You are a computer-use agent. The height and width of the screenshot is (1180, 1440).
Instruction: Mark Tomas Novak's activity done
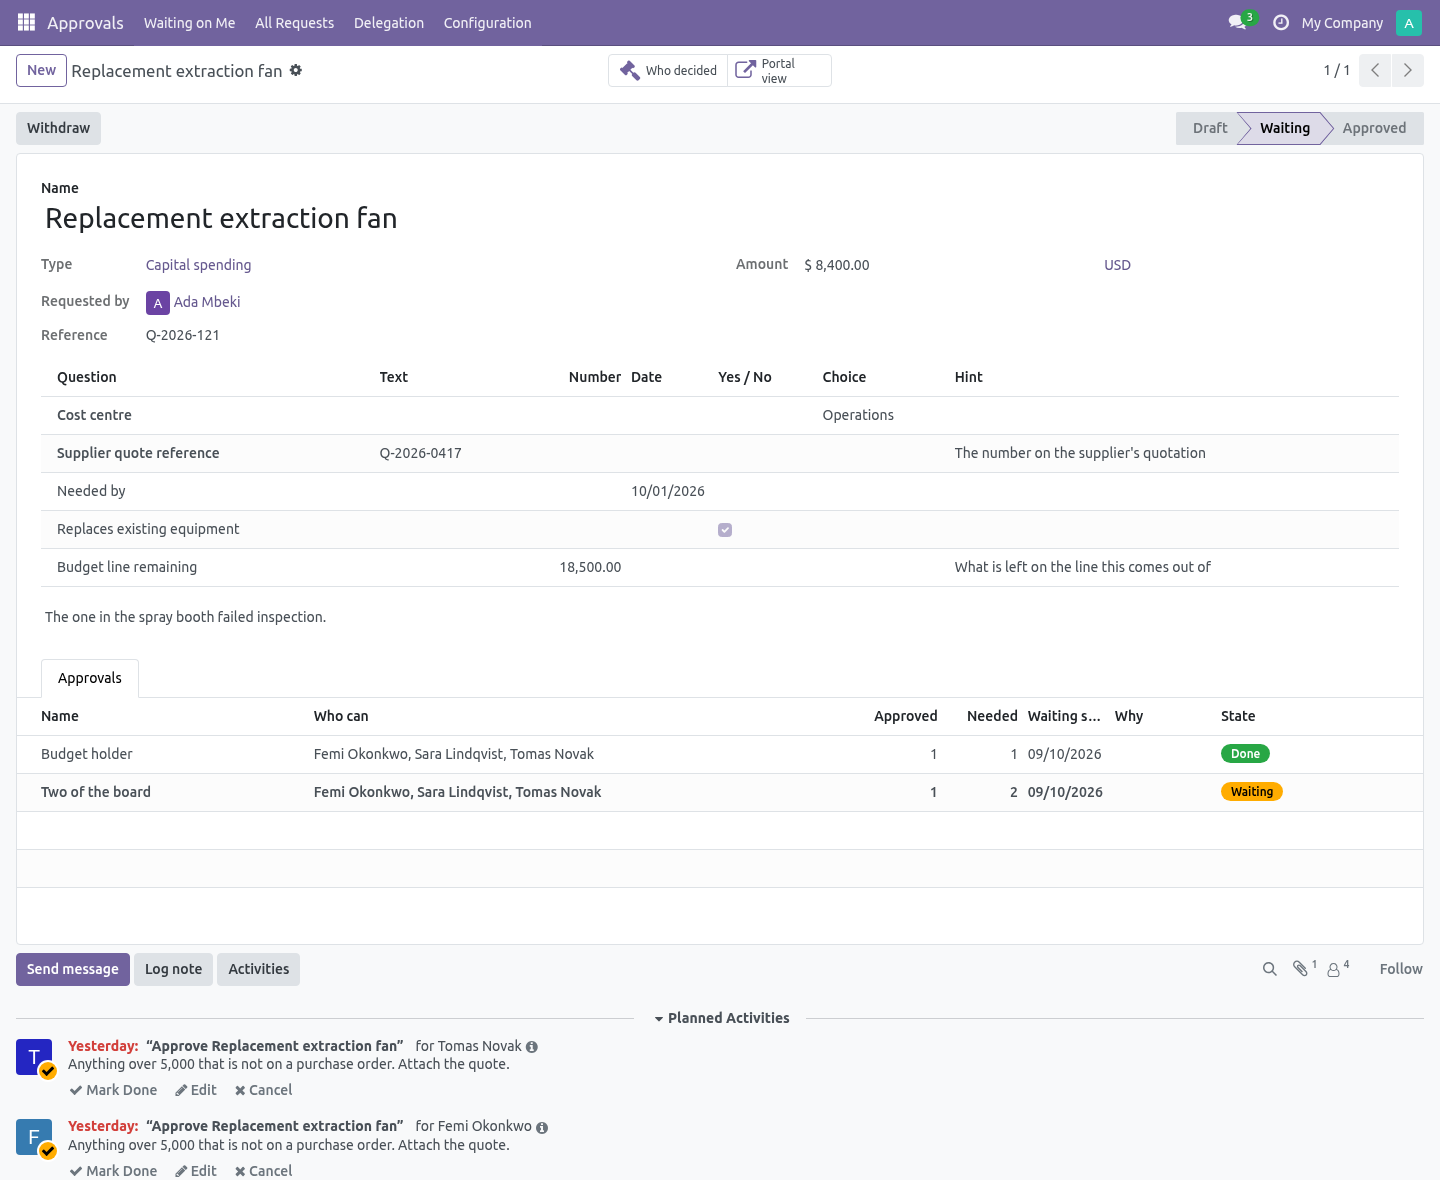[113, 1090]
